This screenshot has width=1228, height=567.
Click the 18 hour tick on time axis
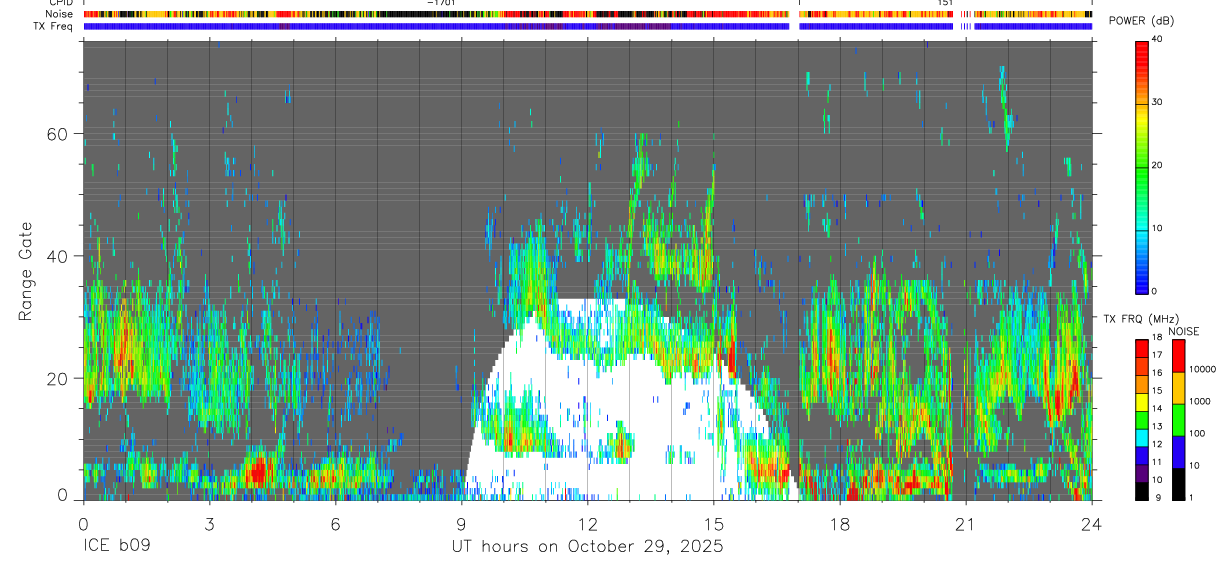point(839,524)
